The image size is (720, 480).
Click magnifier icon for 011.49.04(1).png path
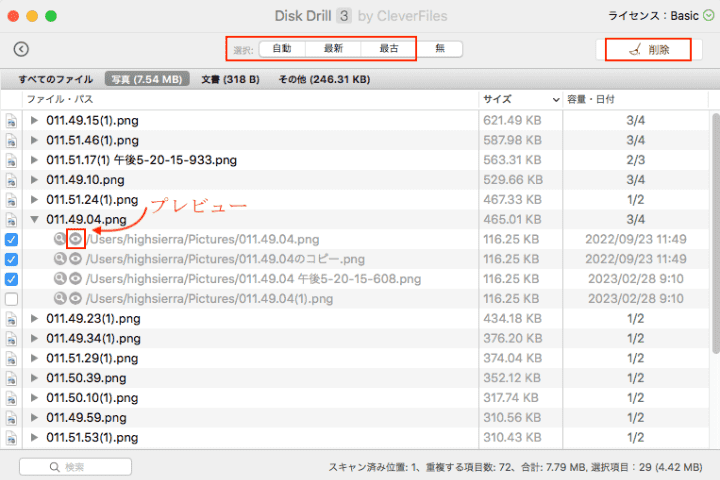[60, 299]
